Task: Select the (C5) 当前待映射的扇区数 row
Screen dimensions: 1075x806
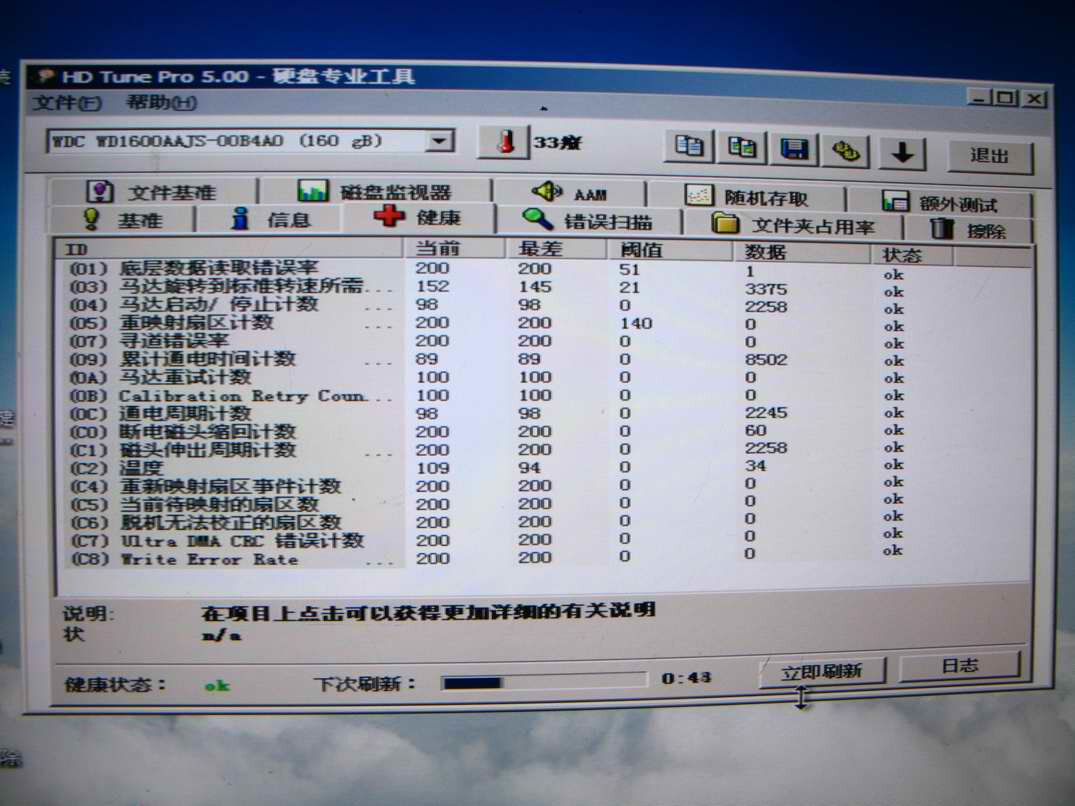Action: point(542,504)
